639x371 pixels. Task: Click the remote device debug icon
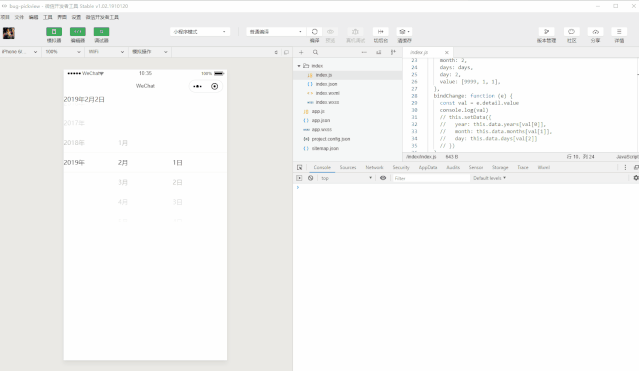click(355, 32)
